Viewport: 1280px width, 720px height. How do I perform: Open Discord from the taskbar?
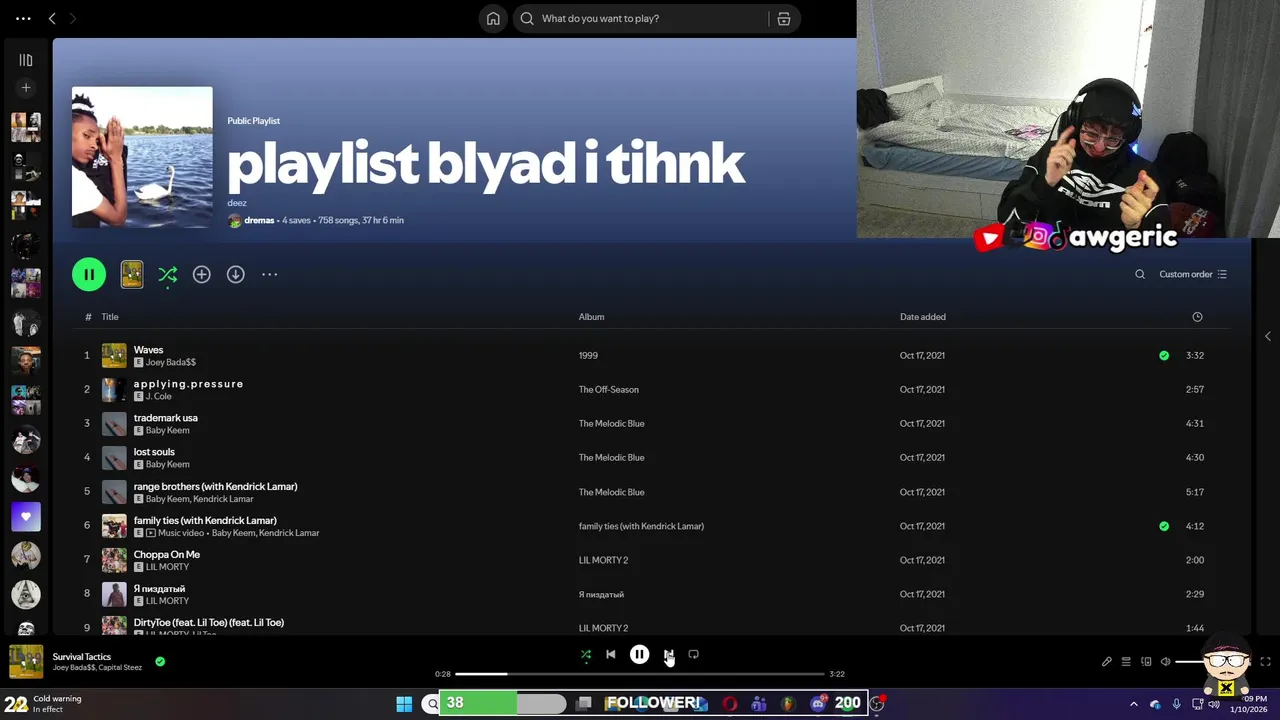tap(818, 704)
